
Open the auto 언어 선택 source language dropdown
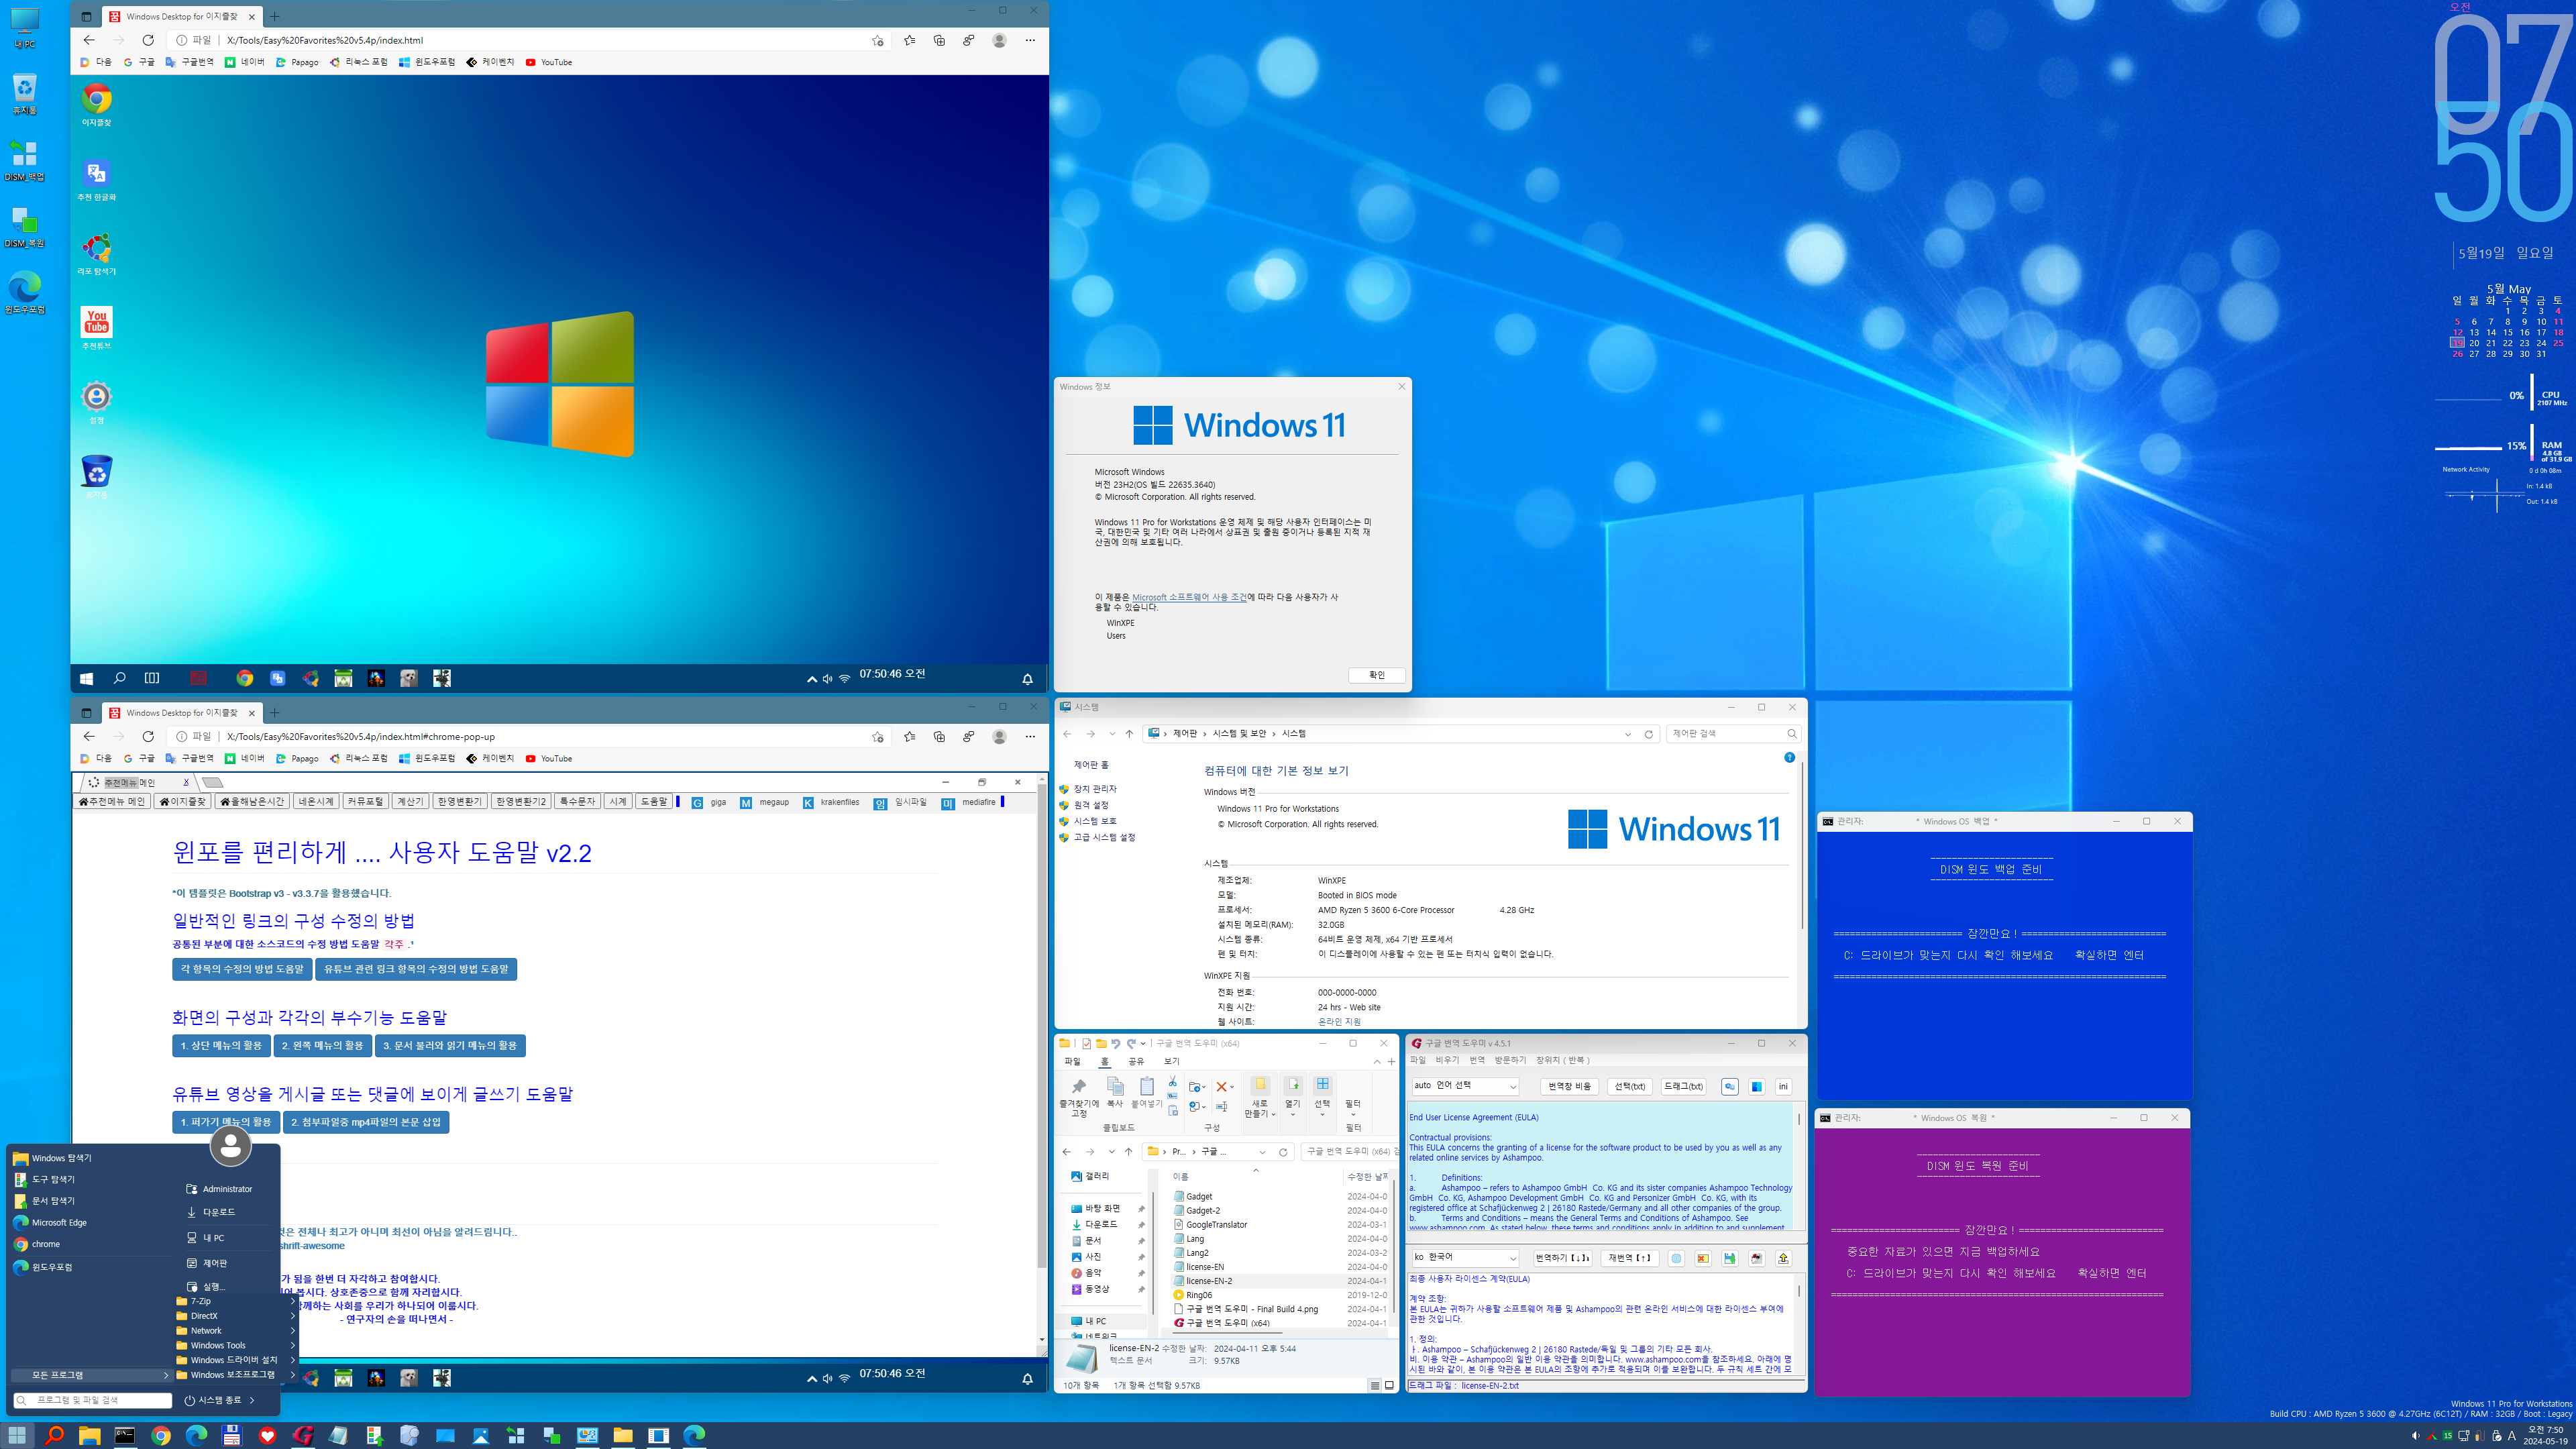(x=1465, y=1086)
